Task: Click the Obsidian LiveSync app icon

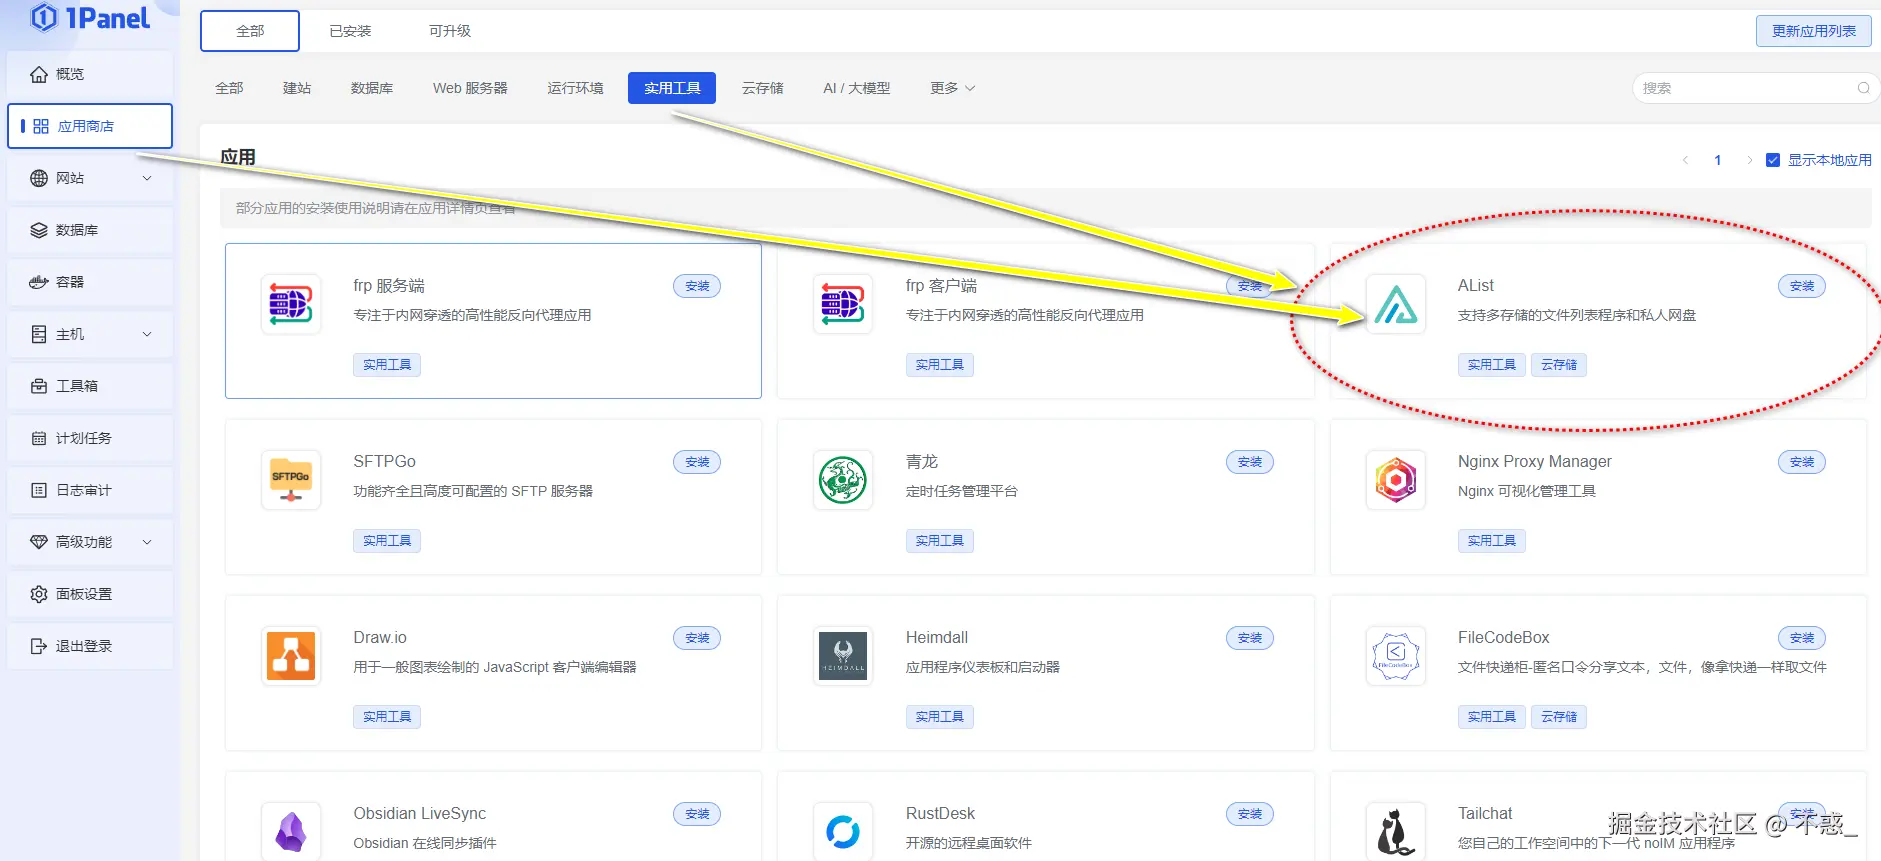Action: point(291,831)
